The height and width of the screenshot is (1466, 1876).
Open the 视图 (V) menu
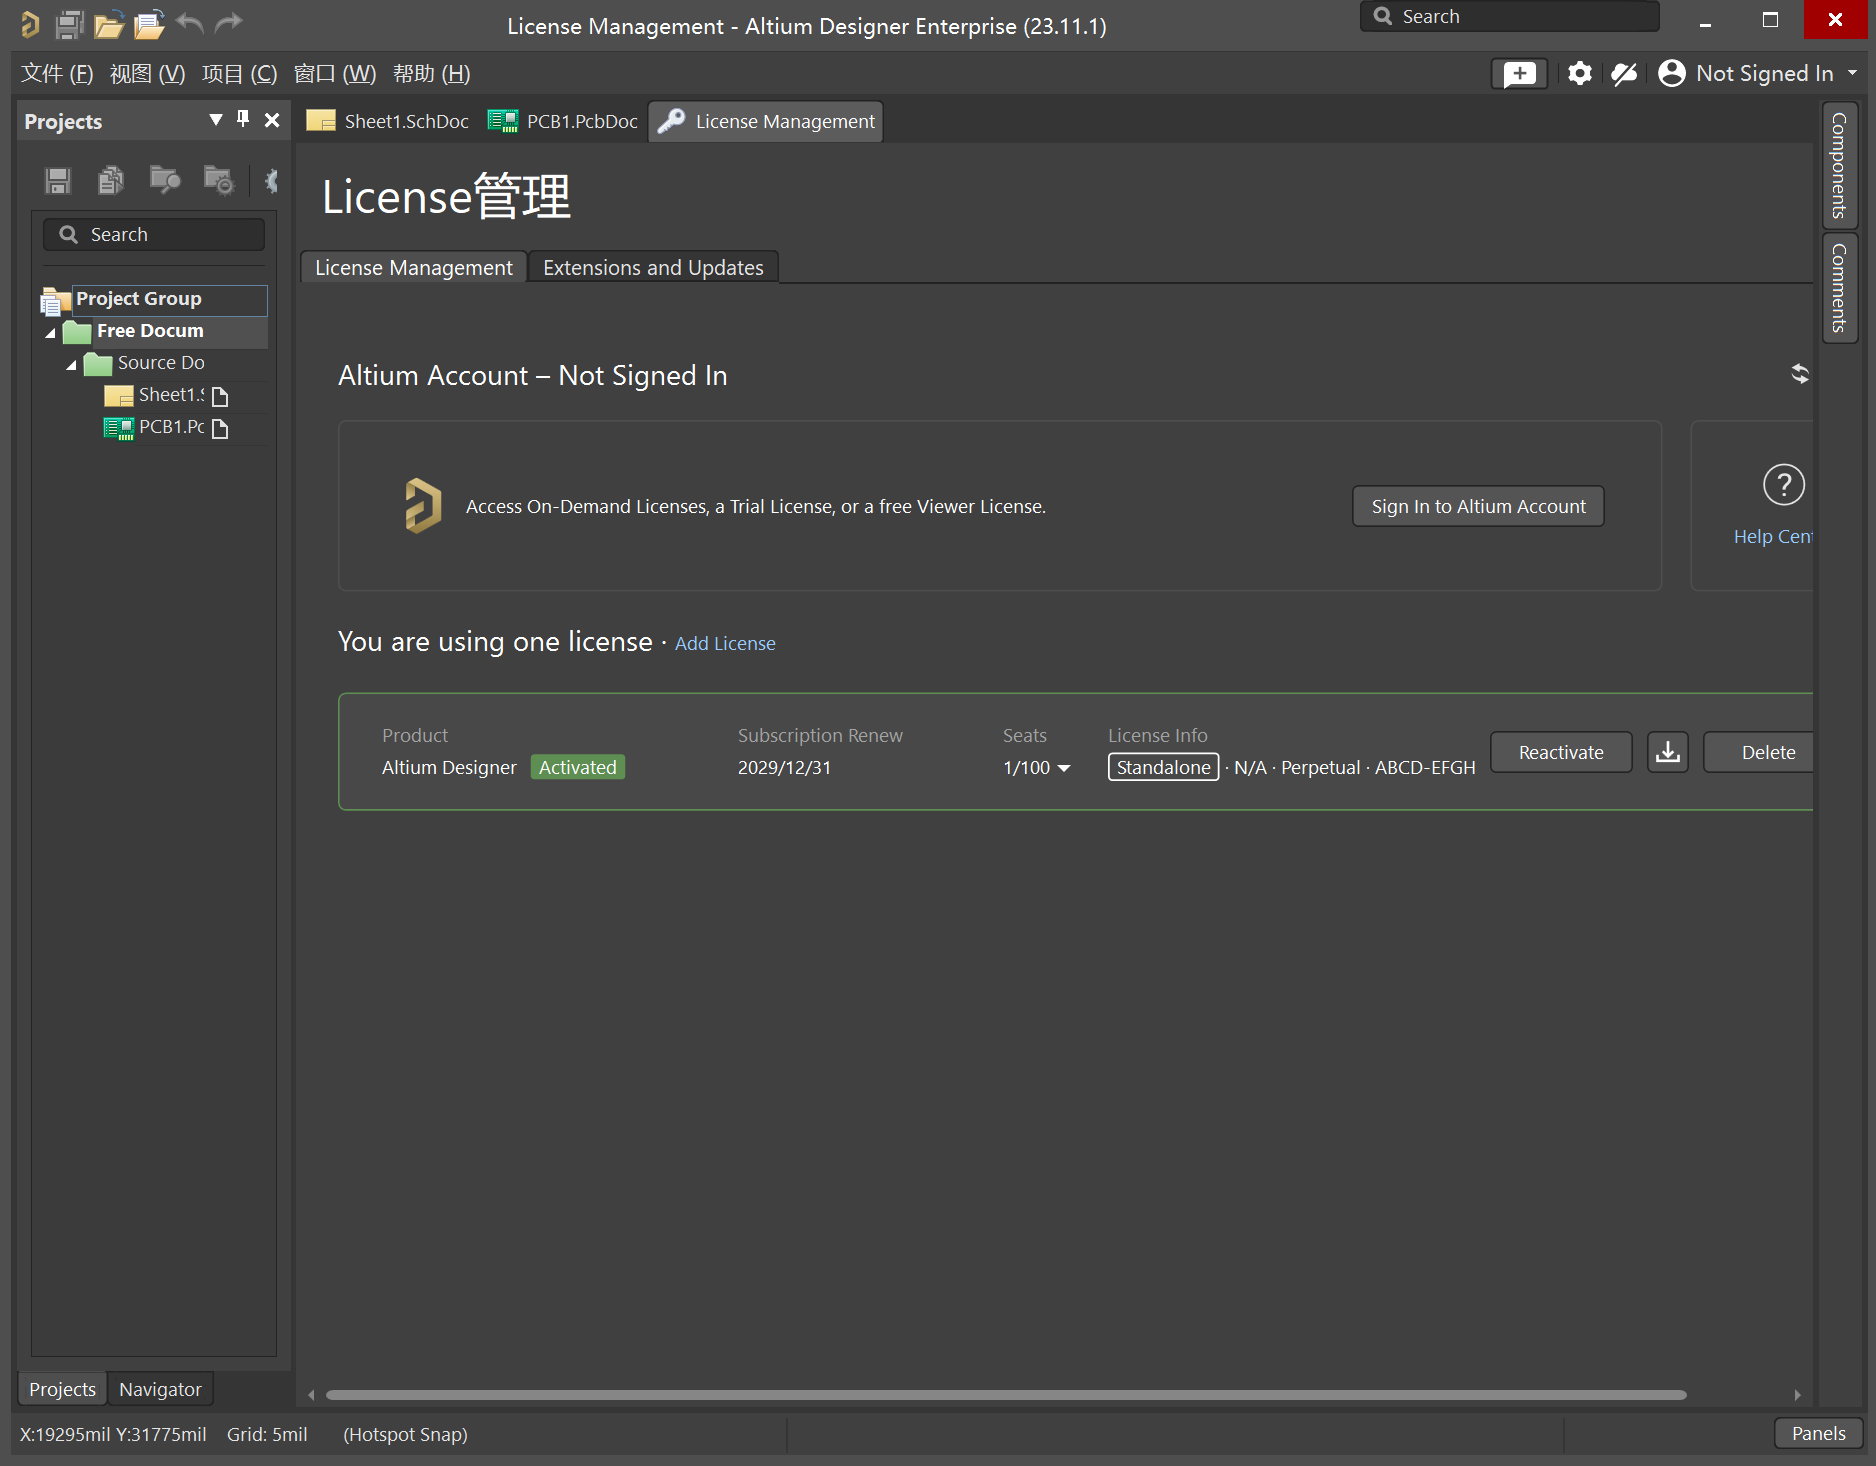(147, 74)
